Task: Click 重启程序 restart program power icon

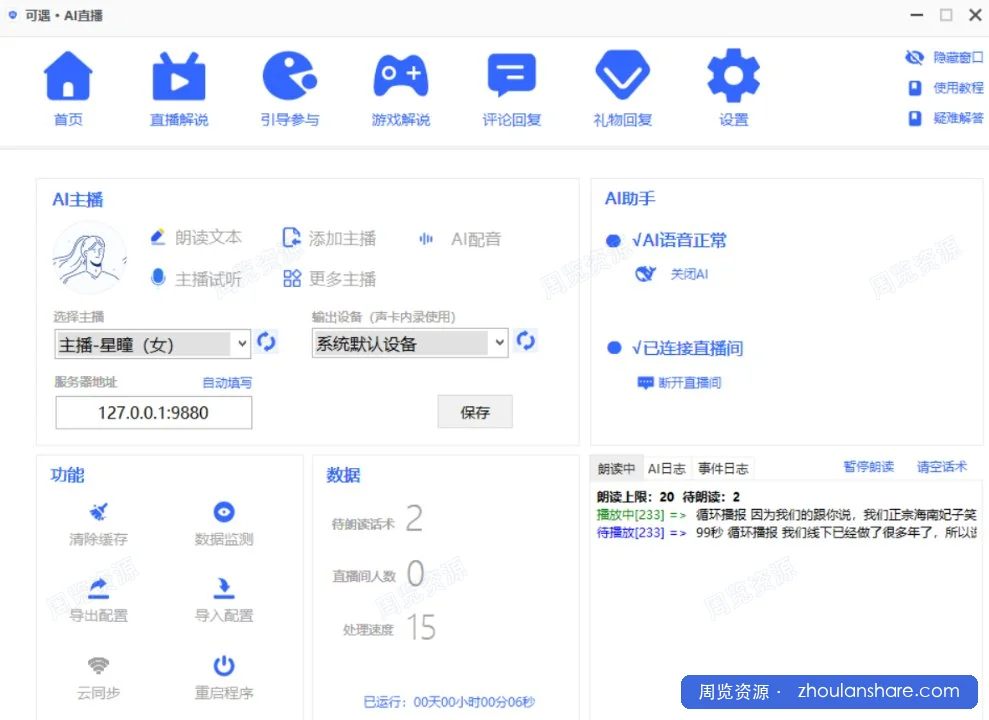Action: pos(224,665)
